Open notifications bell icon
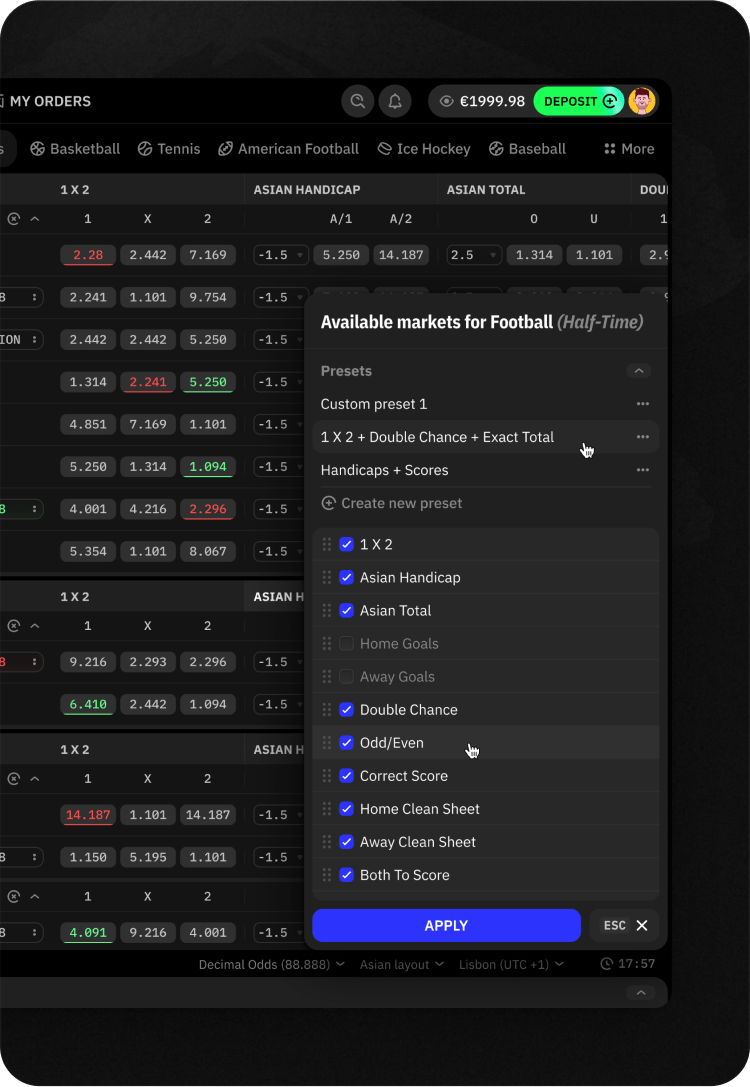The width and height of the screenshot is (750, 1087). [x=395, y=101]
